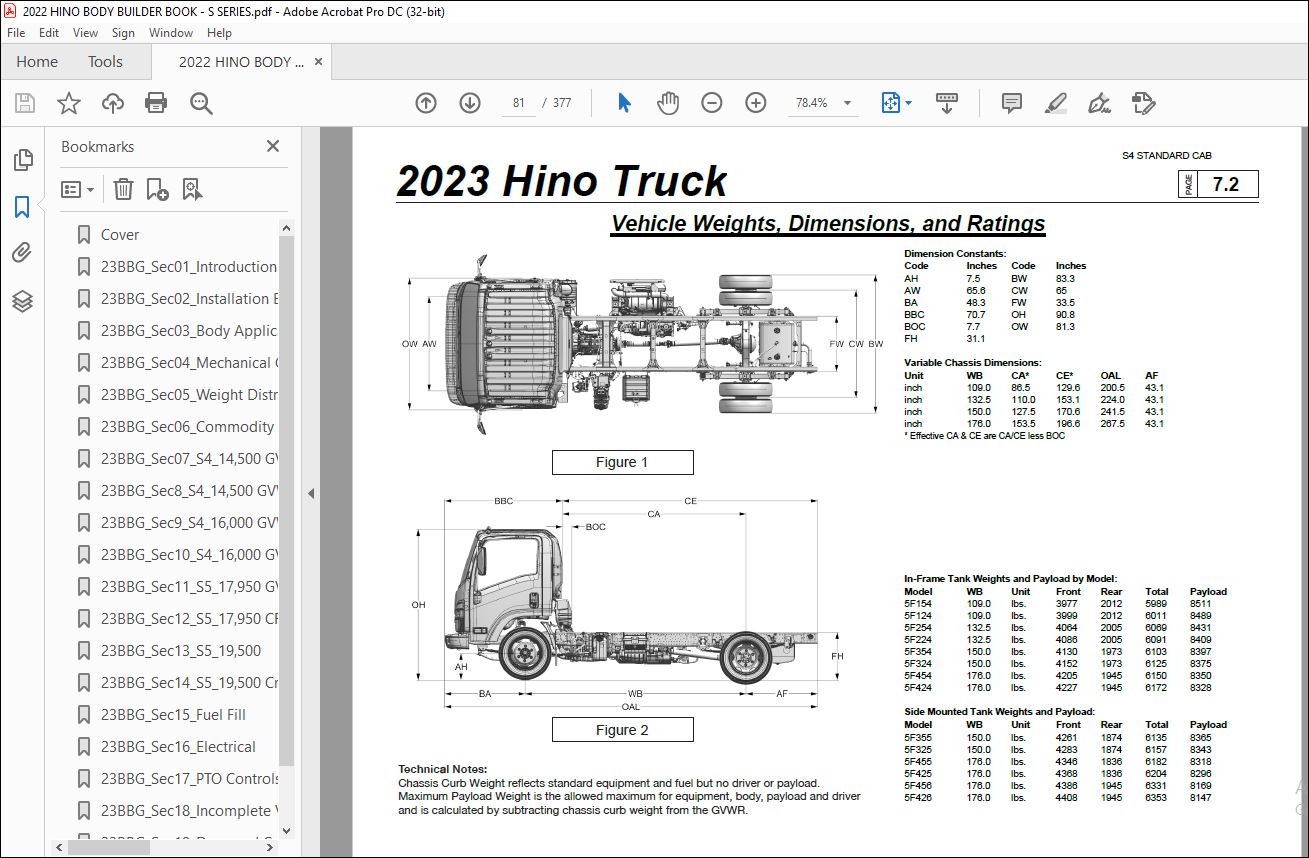The image size is (1309, 858).
Task: Zoom out with the minus button
Action: click(712, 103)
